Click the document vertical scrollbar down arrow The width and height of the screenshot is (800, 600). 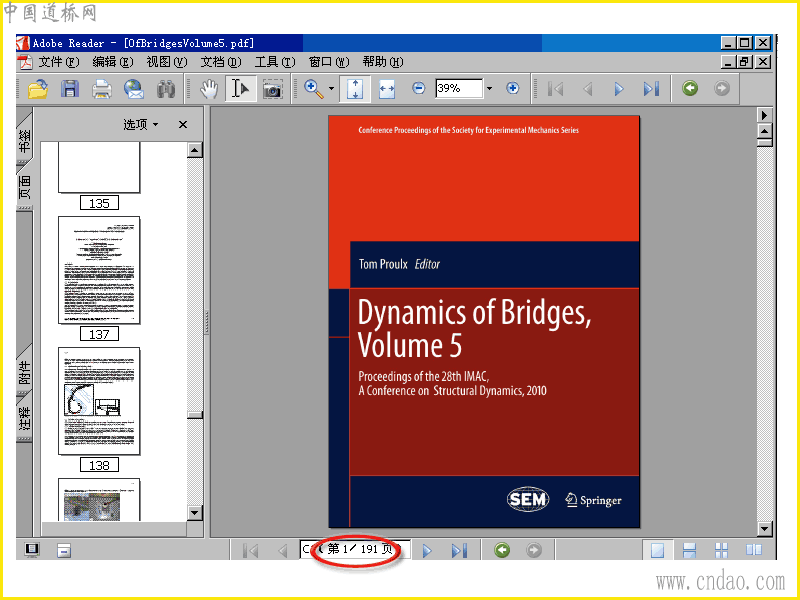coord(765,528)
